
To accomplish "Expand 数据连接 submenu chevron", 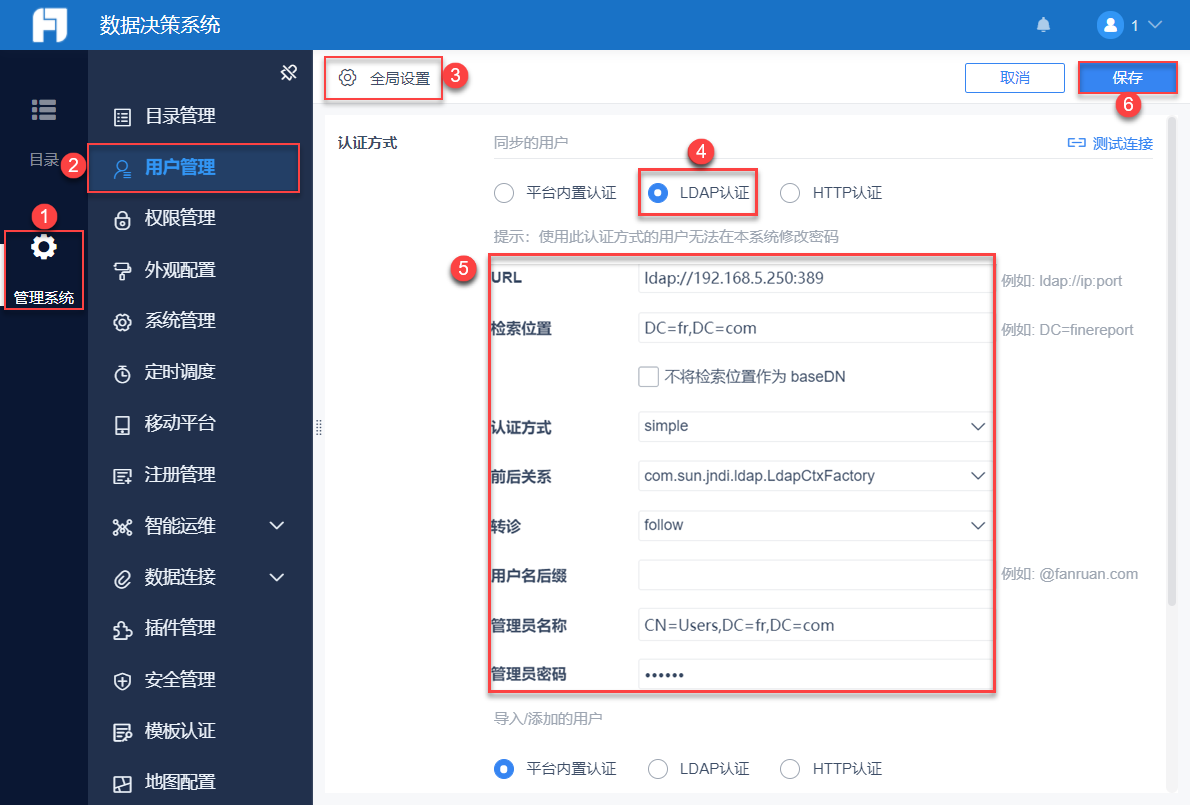I will click(x=277, y=577).
